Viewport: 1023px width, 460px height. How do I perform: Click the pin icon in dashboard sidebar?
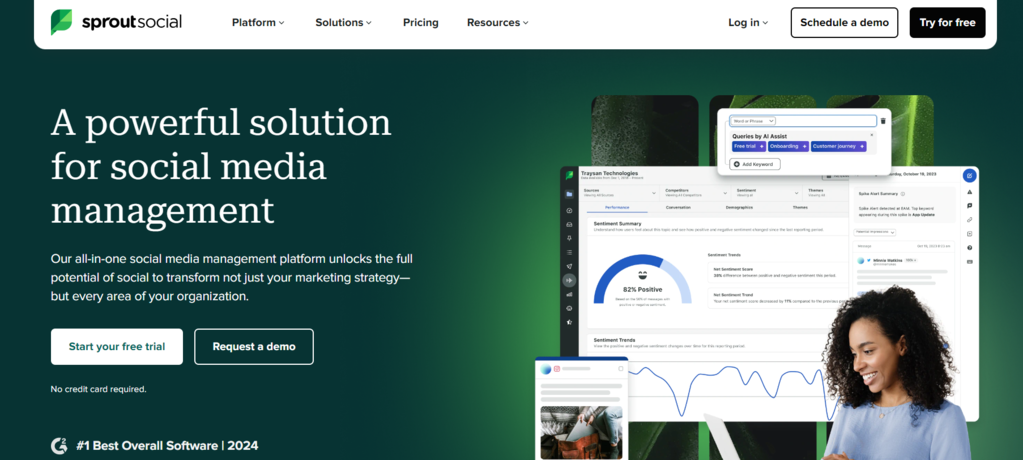(x=570, y=238)
